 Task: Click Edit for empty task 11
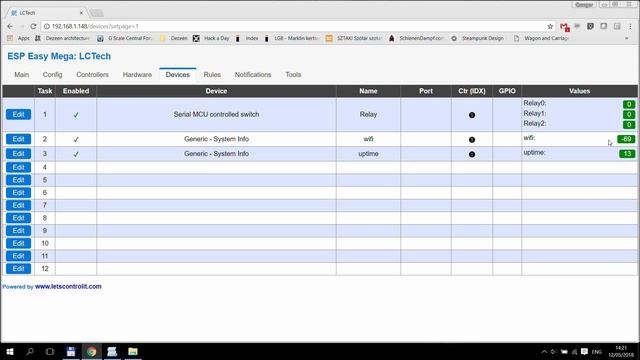tap(18, 256)
